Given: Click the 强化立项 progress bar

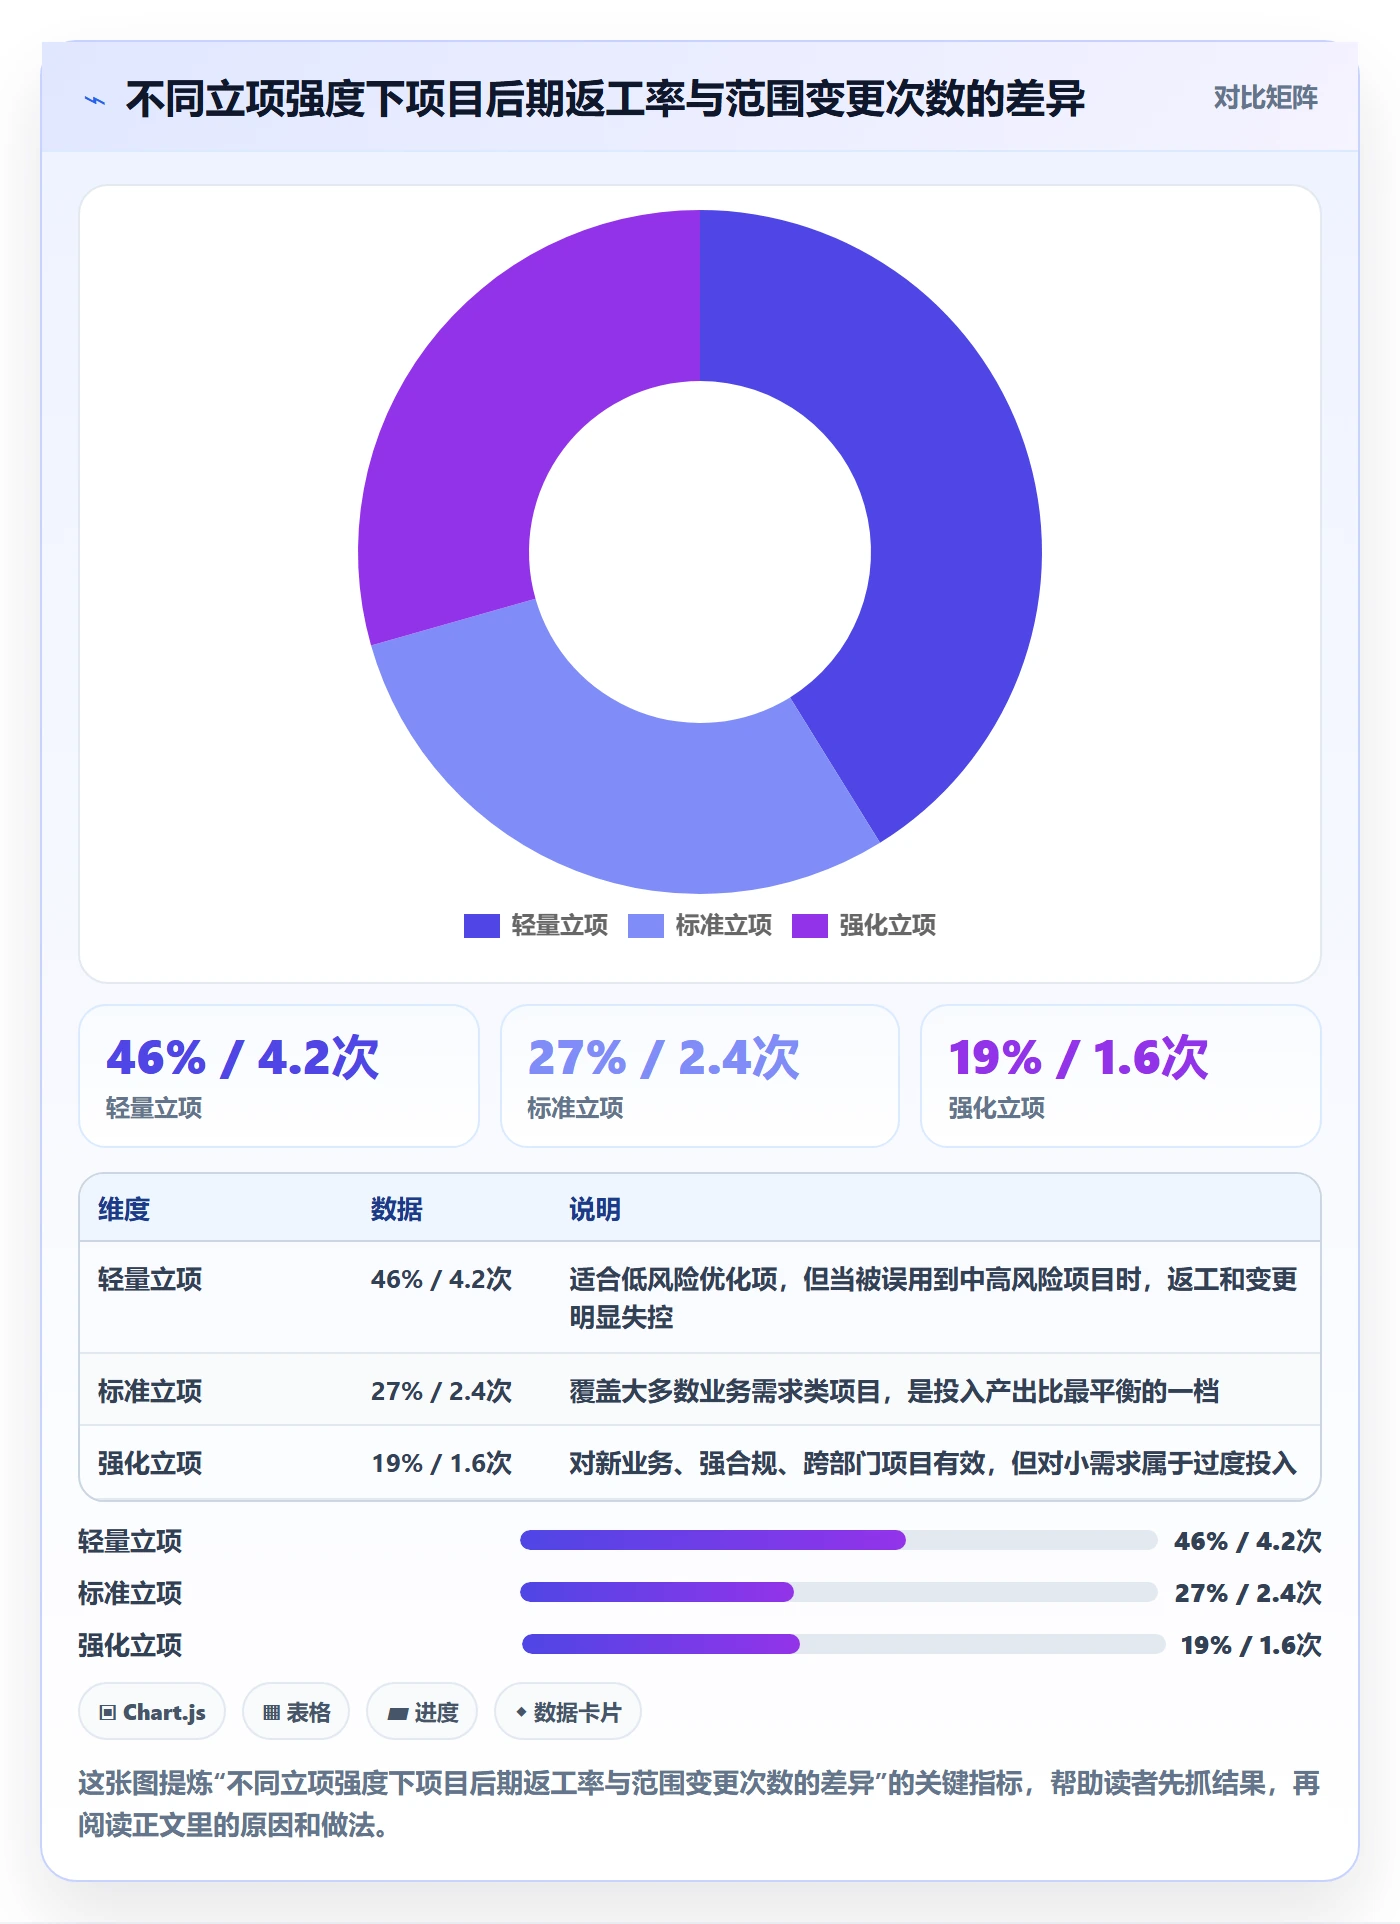Looking at the screenshot, I should point(843,1644).
